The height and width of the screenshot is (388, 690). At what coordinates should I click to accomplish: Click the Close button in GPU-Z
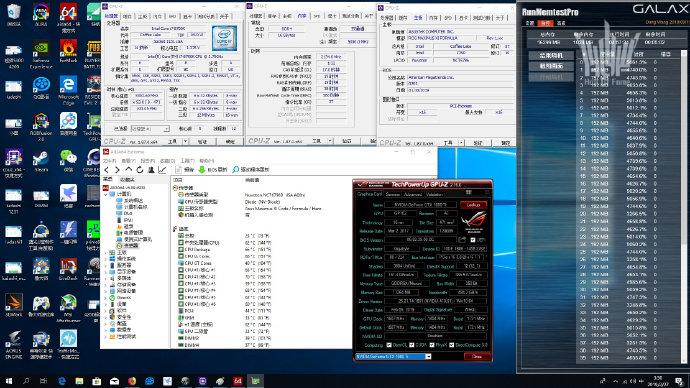tap(477, 357)
